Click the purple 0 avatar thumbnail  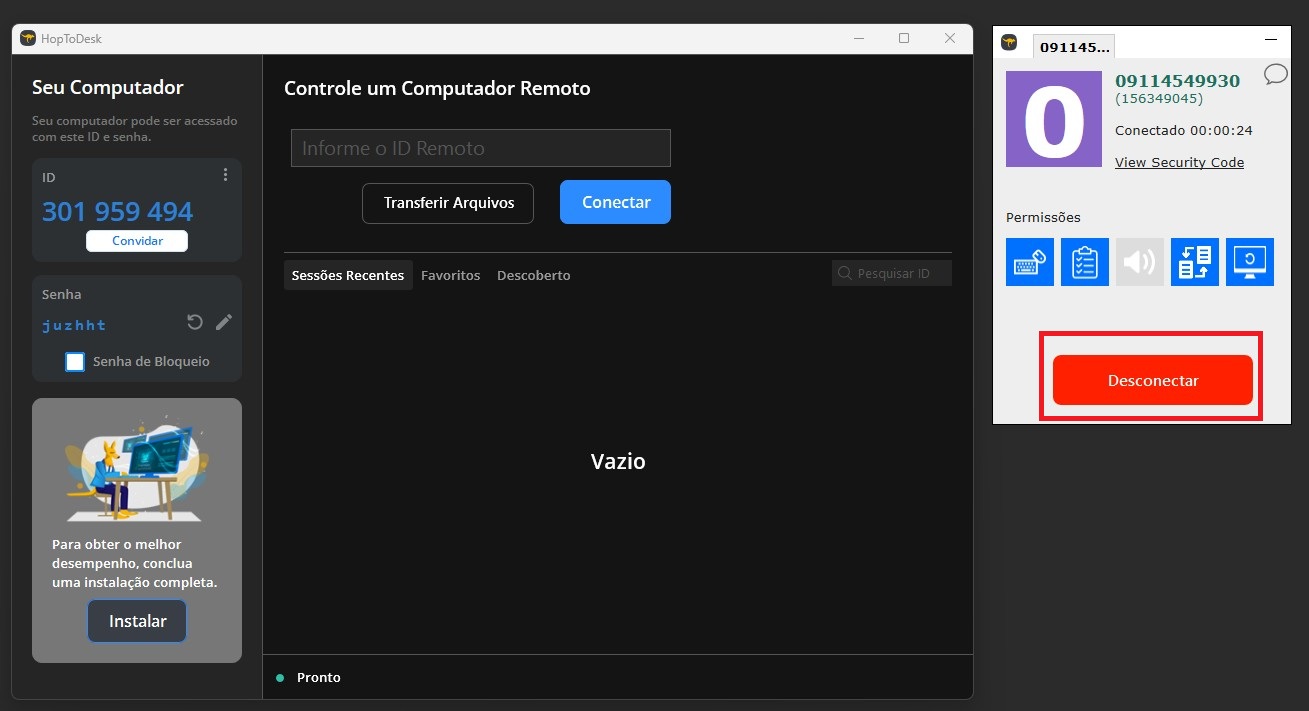(x=1054, y=119)
